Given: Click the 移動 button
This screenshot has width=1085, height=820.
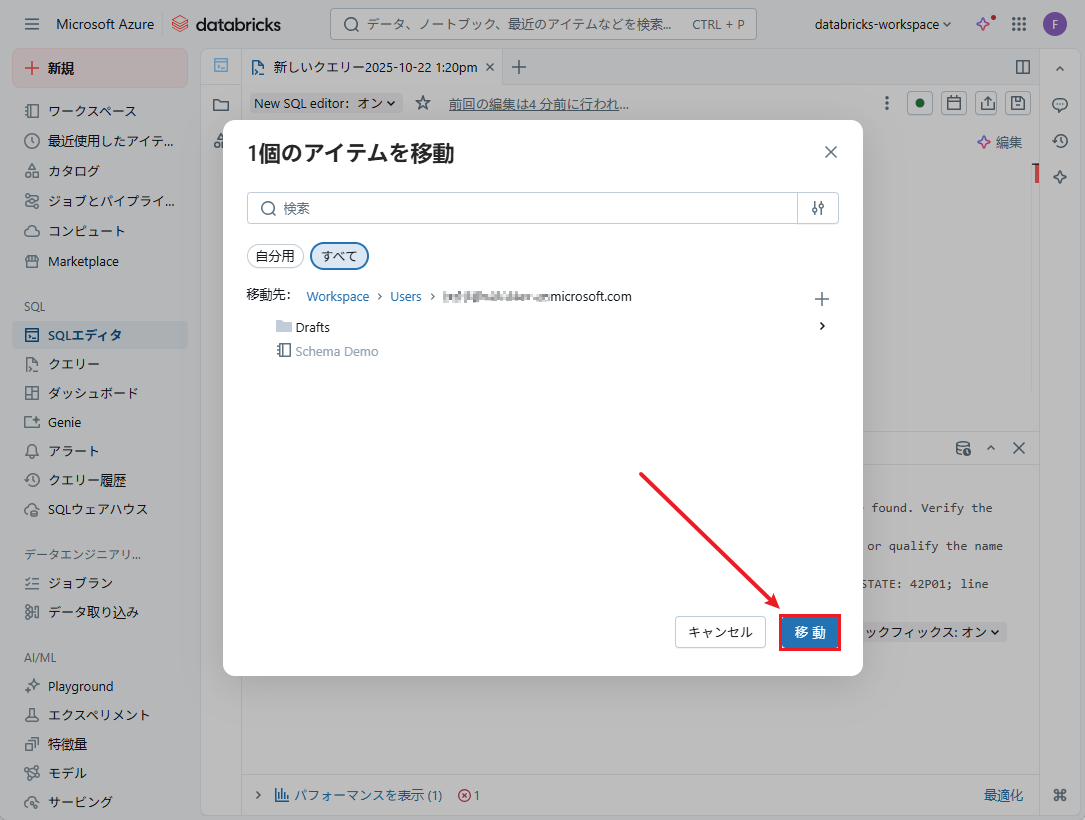Looking at the screenshot, I should click(x=809, y=632).
